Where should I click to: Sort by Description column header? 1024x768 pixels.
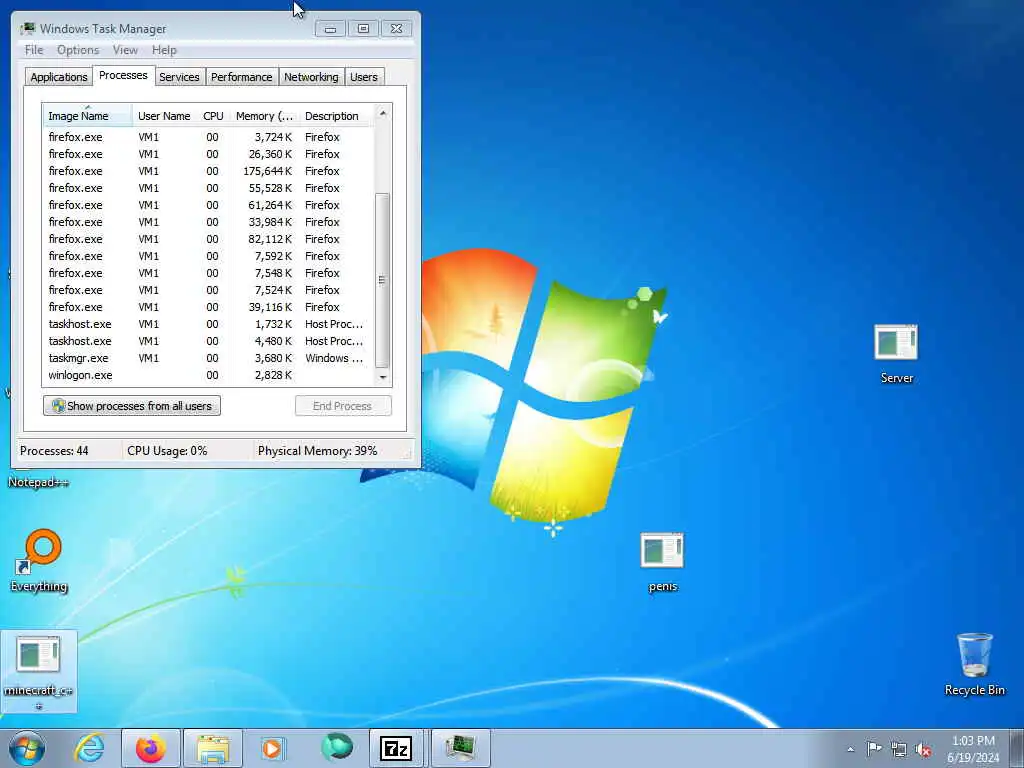tap(336, 116)
